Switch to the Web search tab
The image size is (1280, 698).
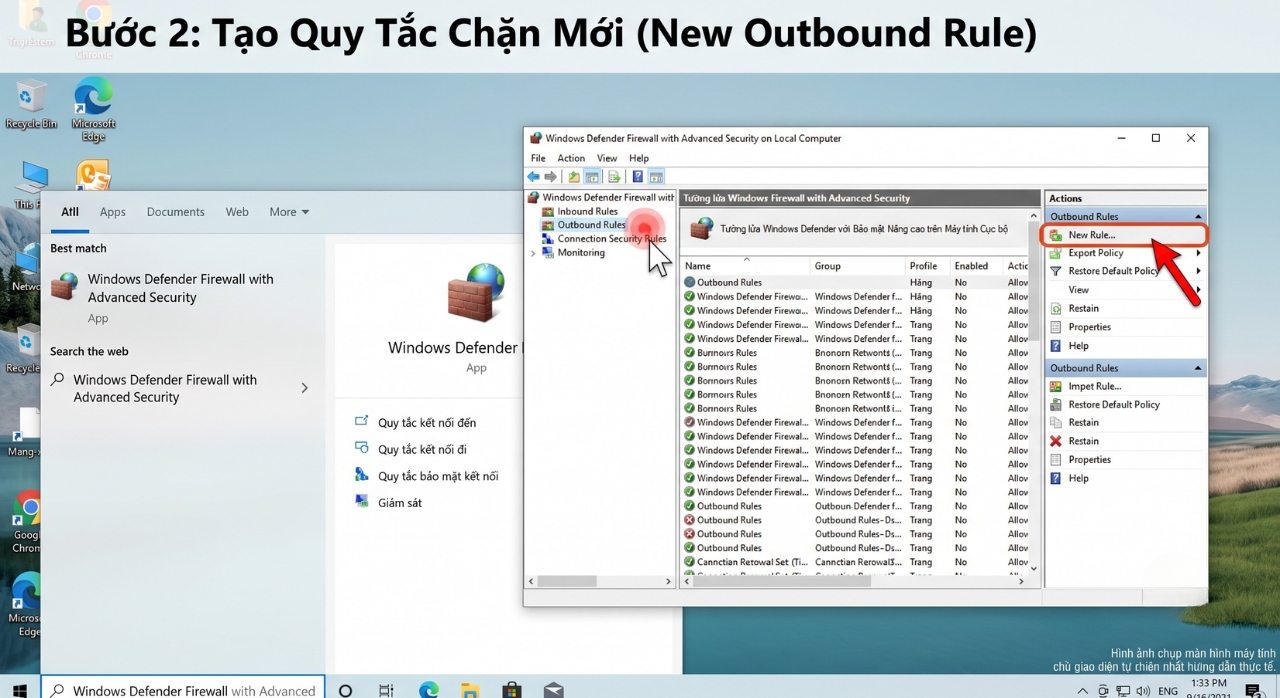tap(237, 212)
